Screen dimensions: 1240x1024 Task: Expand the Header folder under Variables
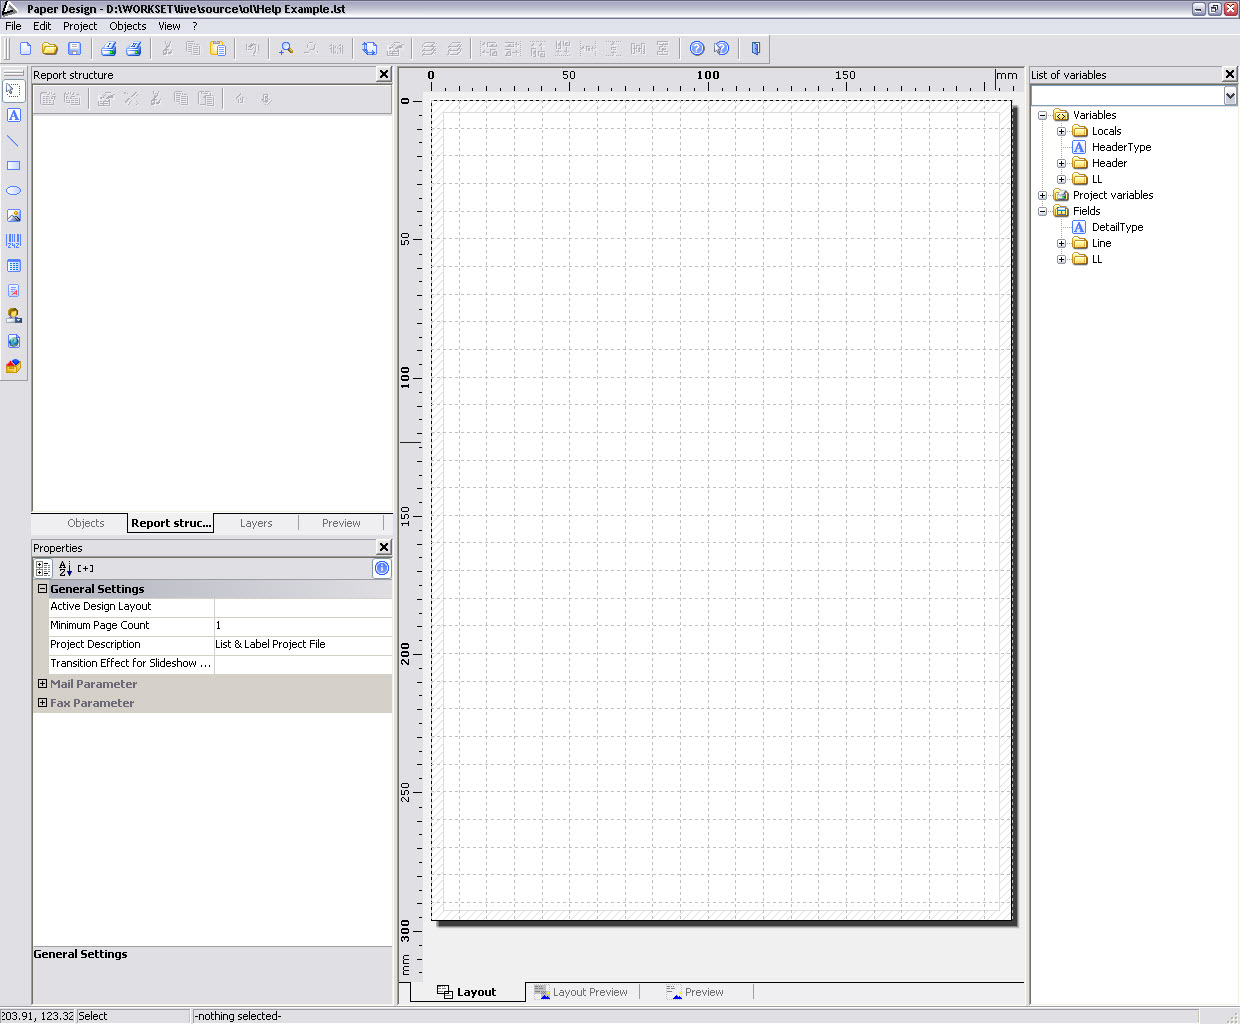[x=1062, y=163]
